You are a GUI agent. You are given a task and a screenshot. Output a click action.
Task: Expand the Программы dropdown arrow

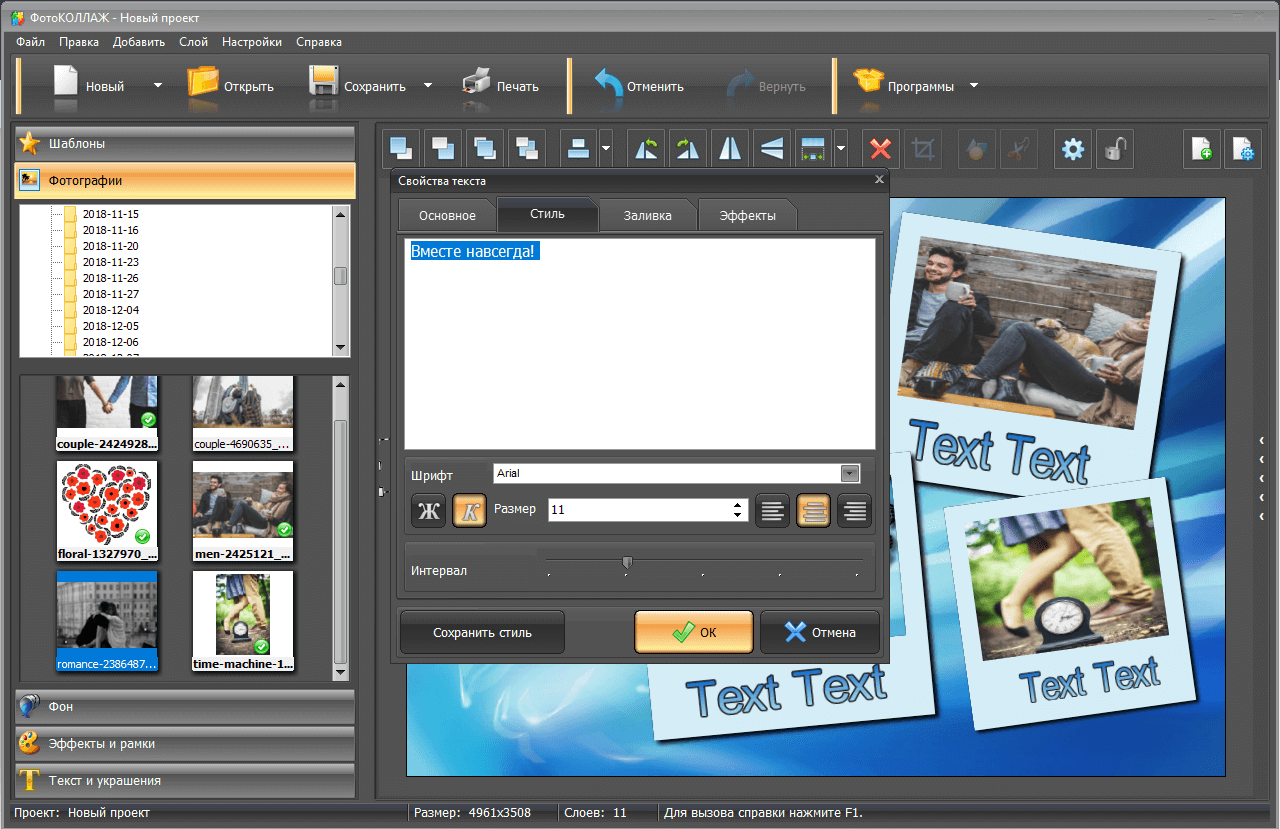tap(974, 86)
